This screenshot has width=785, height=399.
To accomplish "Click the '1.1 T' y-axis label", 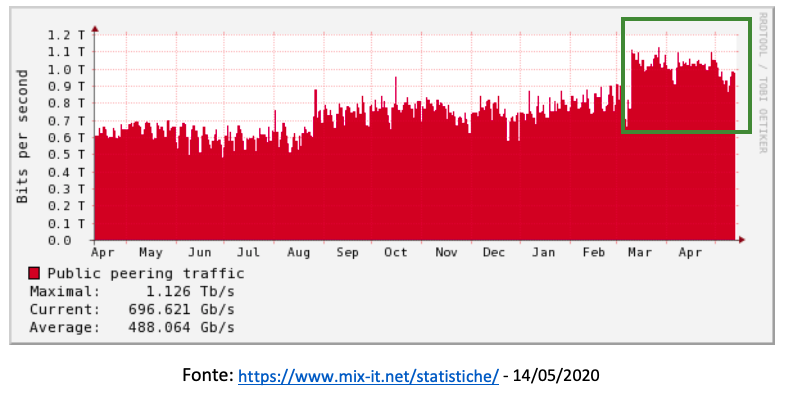I will [67, 52].
